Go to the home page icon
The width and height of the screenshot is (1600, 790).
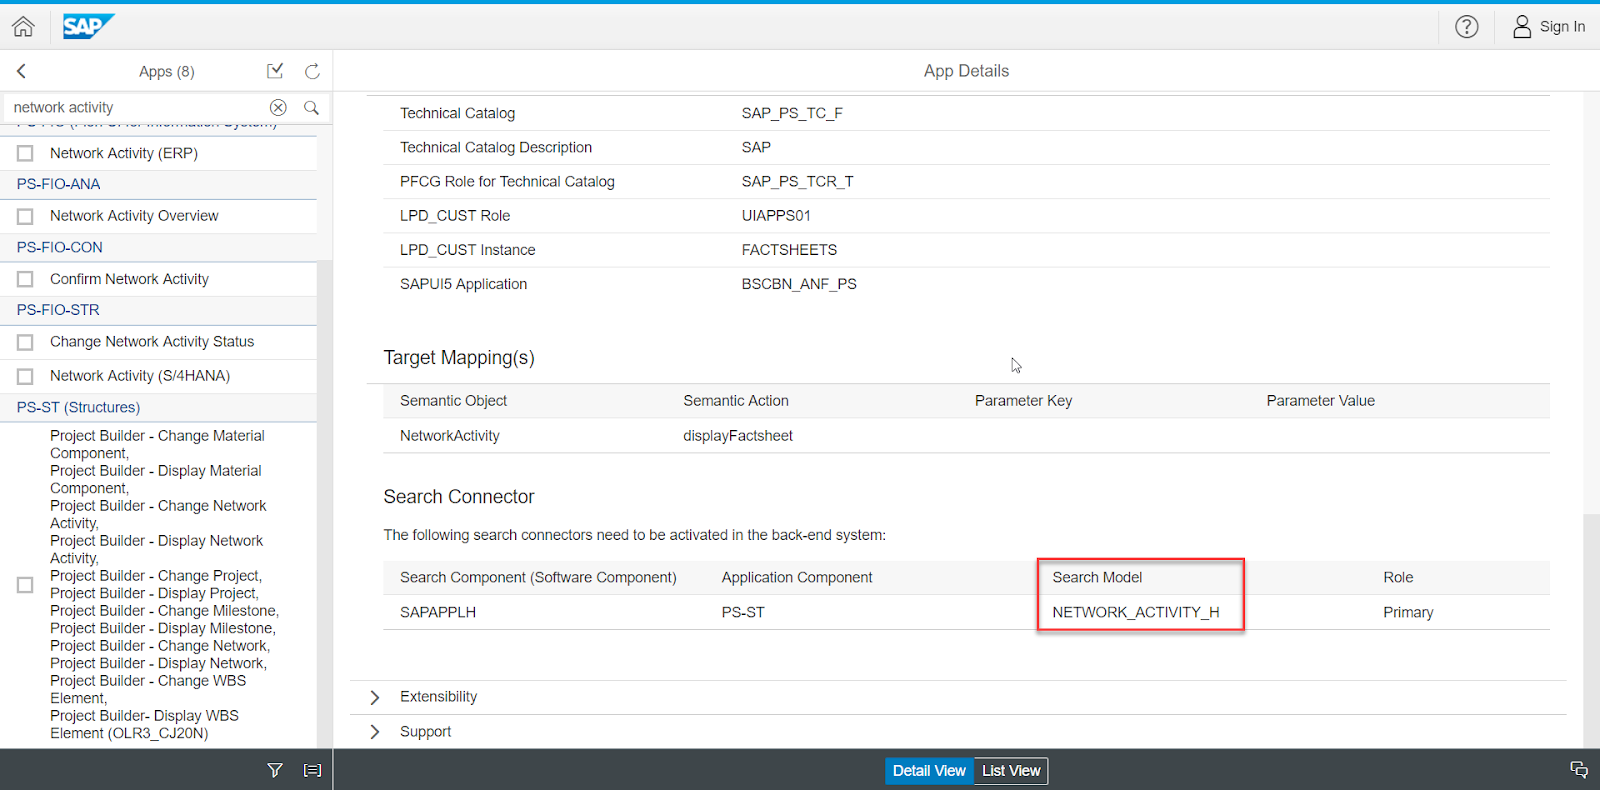23,27
